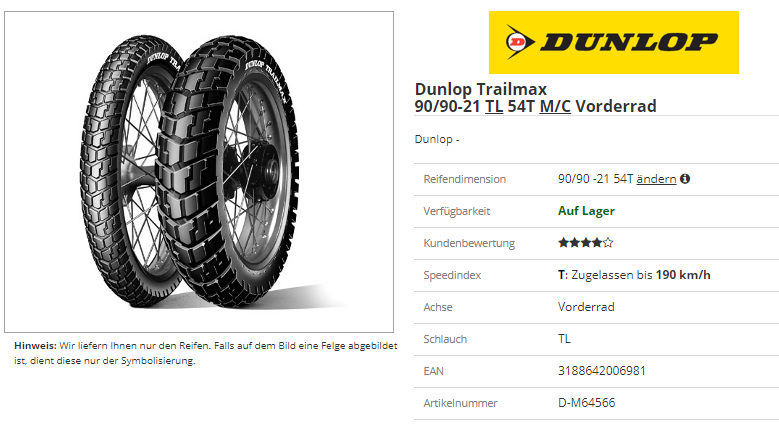Open the Dunlop Trailmax tire product image
This screenshot has height=432, width=779.
199,172
